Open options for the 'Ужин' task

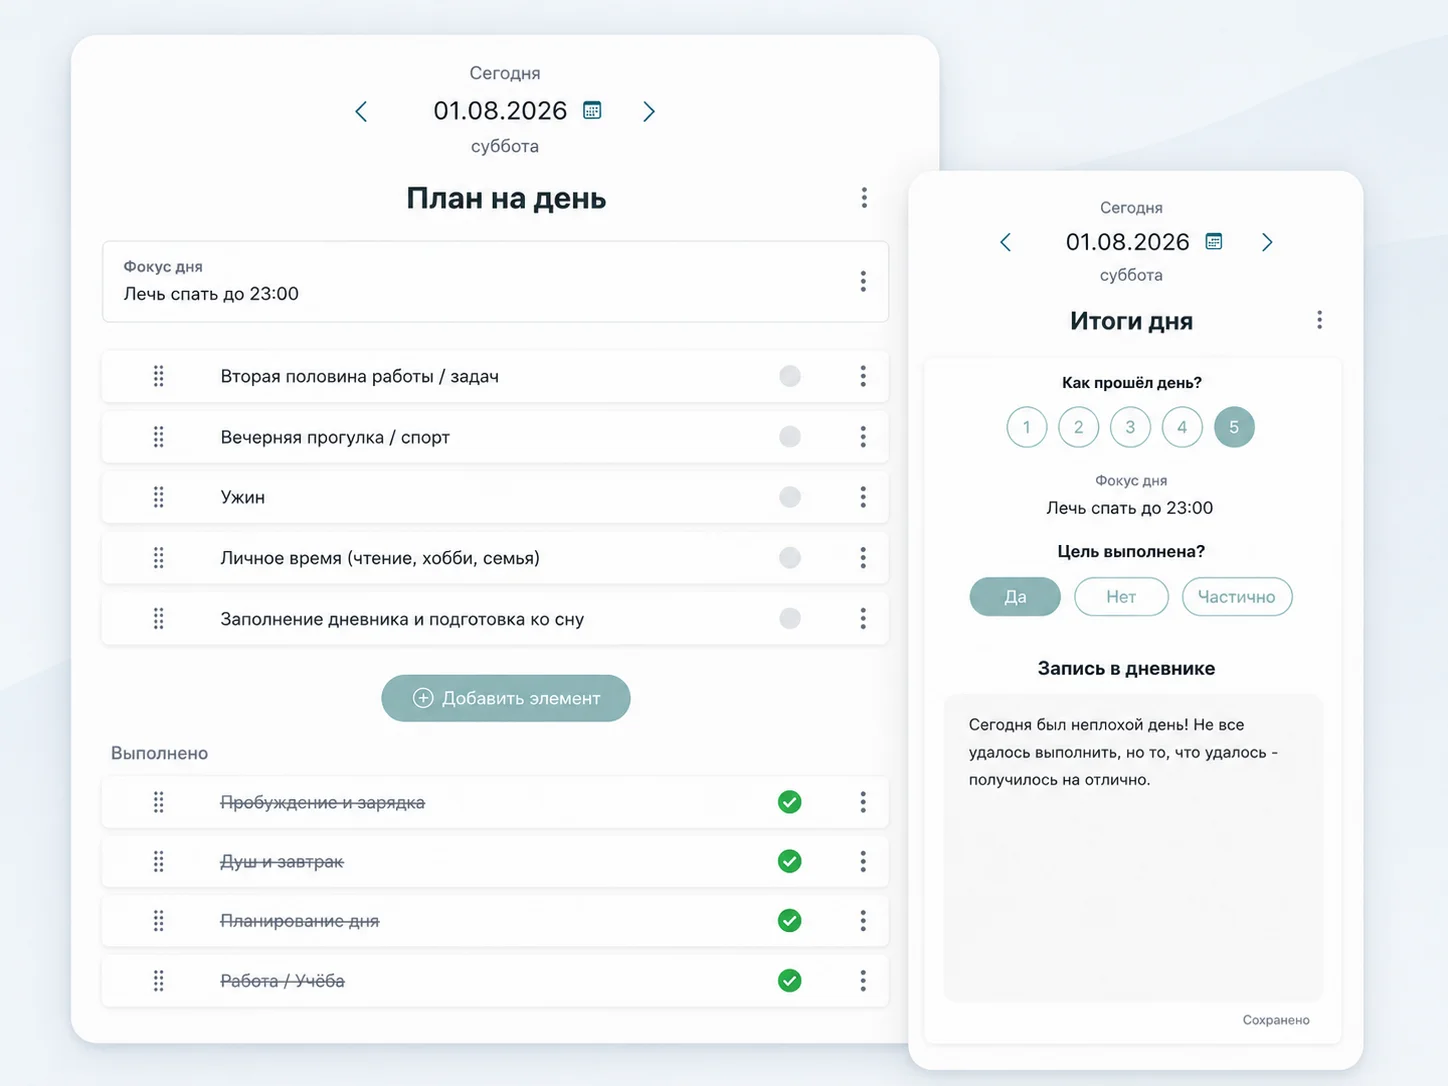863,497
